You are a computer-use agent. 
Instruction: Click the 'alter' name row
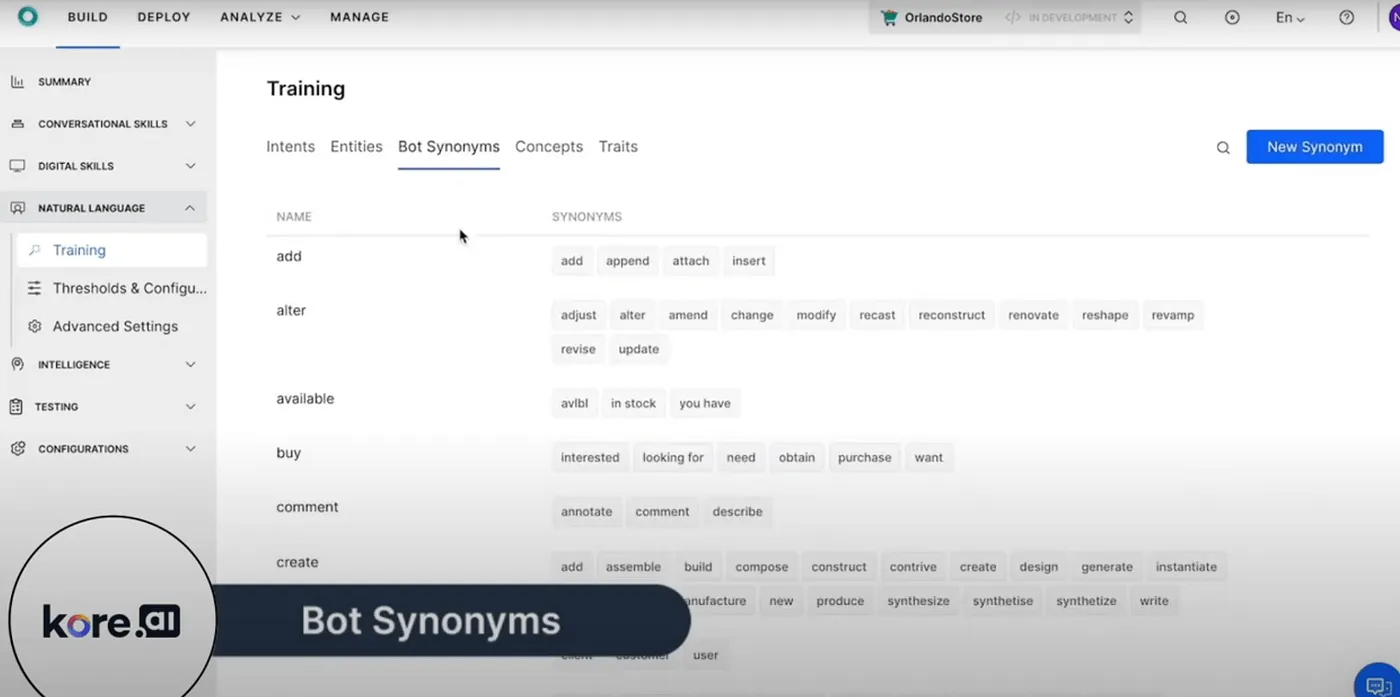(x=291, y=310)
